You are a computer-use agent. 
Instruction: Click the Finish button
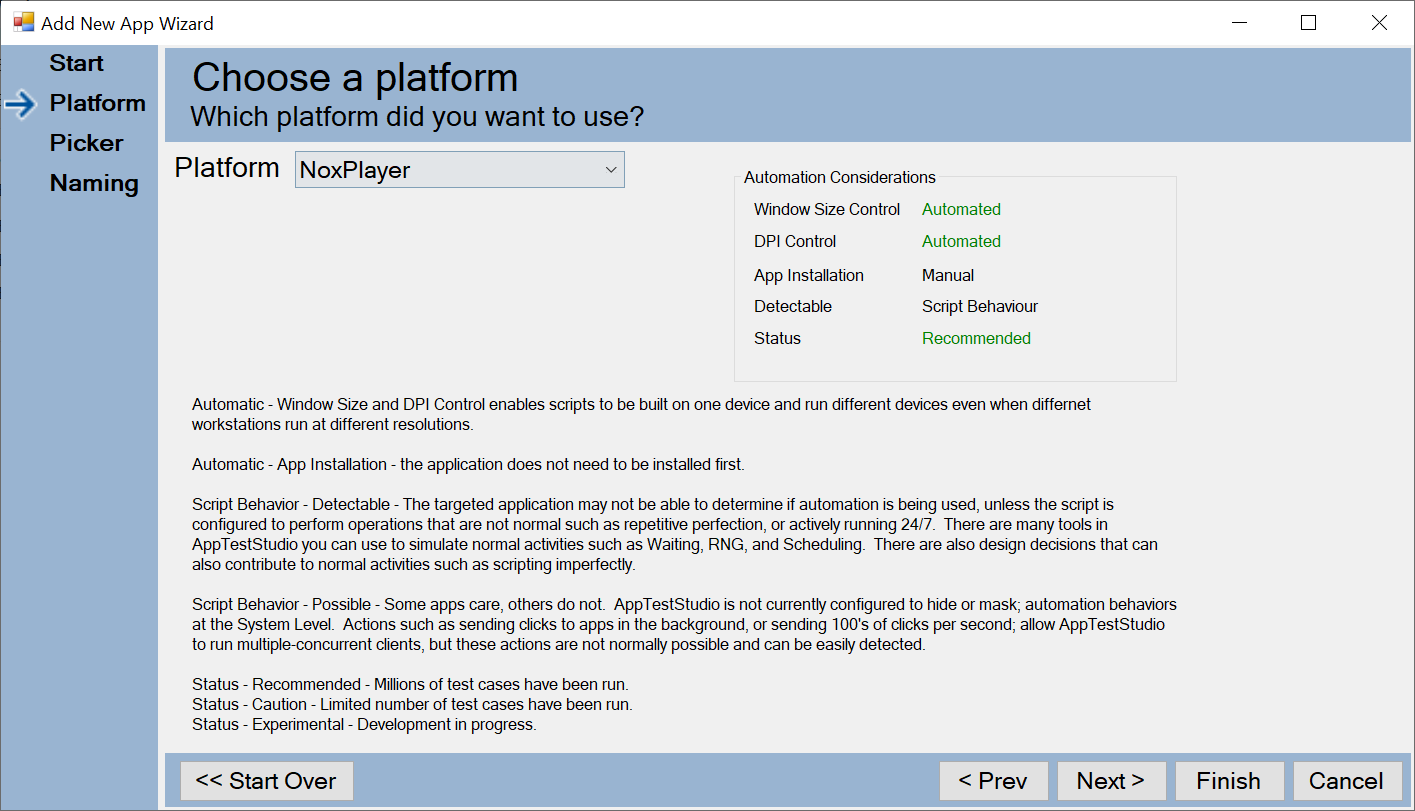1228,781
